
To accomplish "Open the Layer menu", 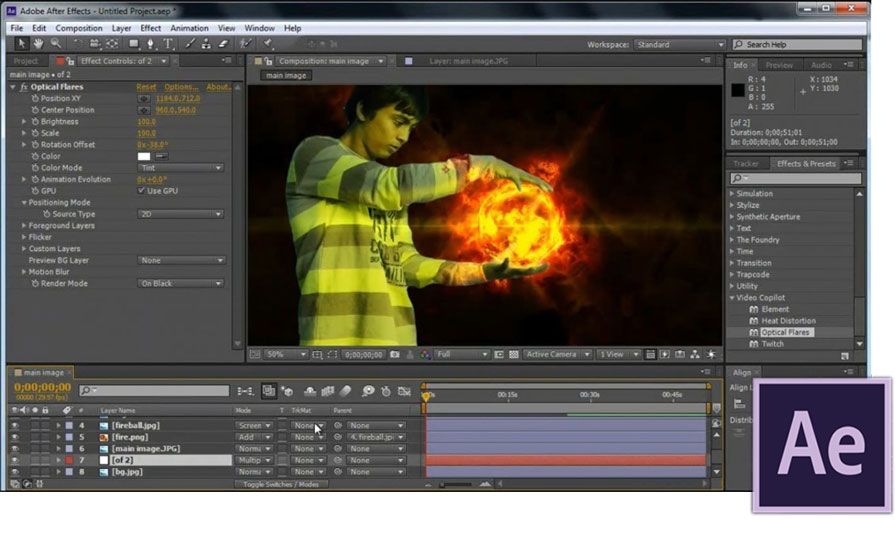I will pyautogui.click(x=121, y=28).
